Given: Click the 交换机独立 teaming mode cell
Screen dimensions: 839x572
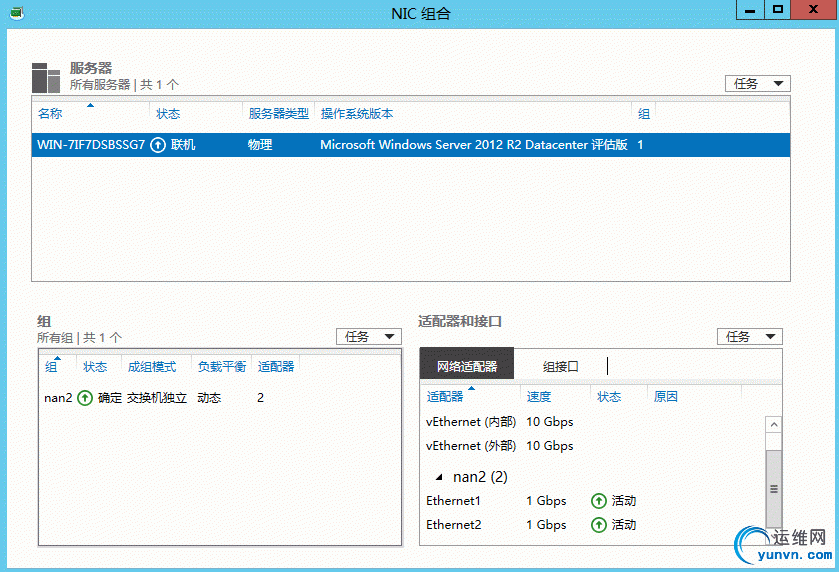Looking at the screenshot, I should [157, 398].
